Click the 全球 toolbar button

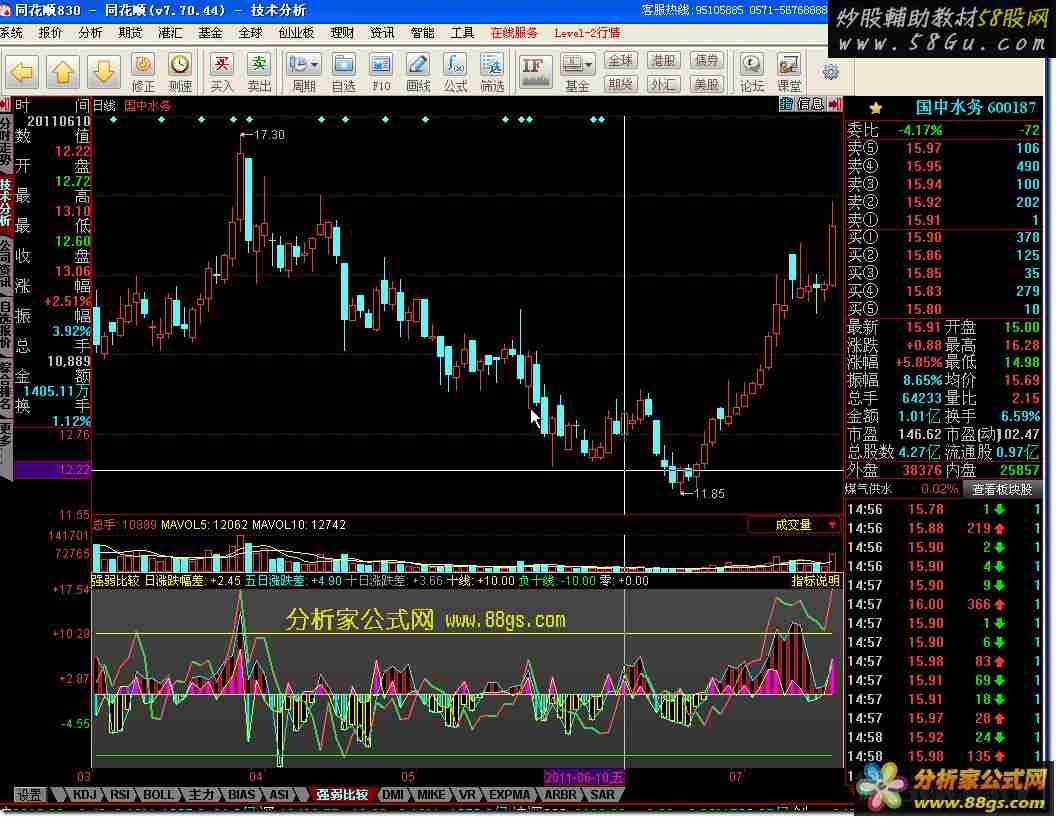(620, 61)
